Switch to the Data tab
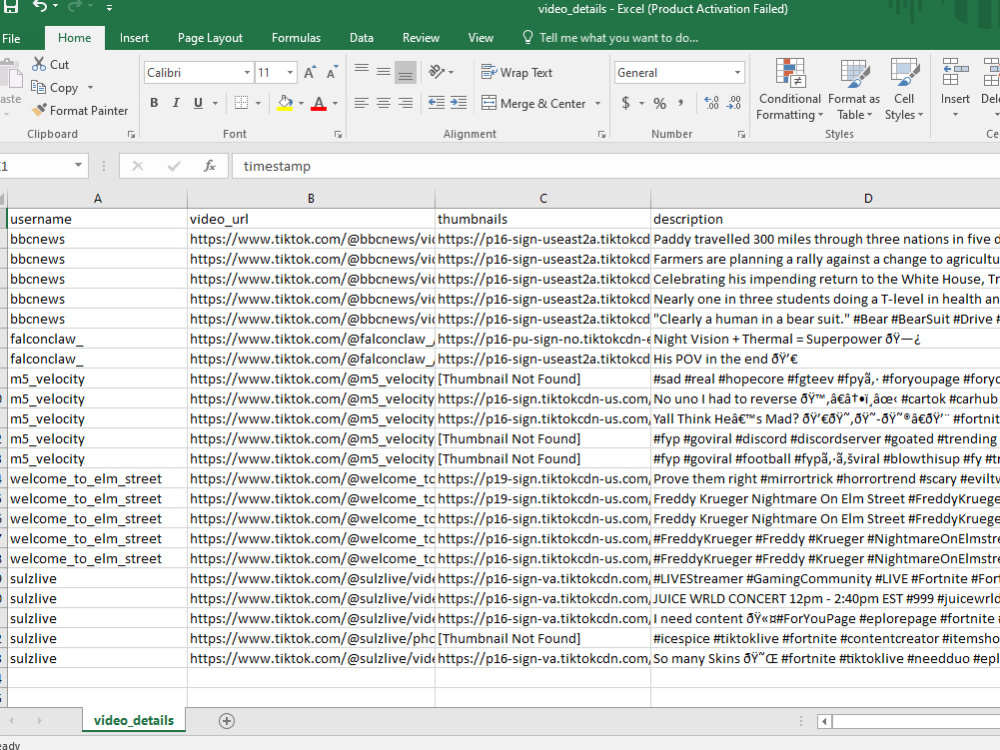 coord(361,38)
